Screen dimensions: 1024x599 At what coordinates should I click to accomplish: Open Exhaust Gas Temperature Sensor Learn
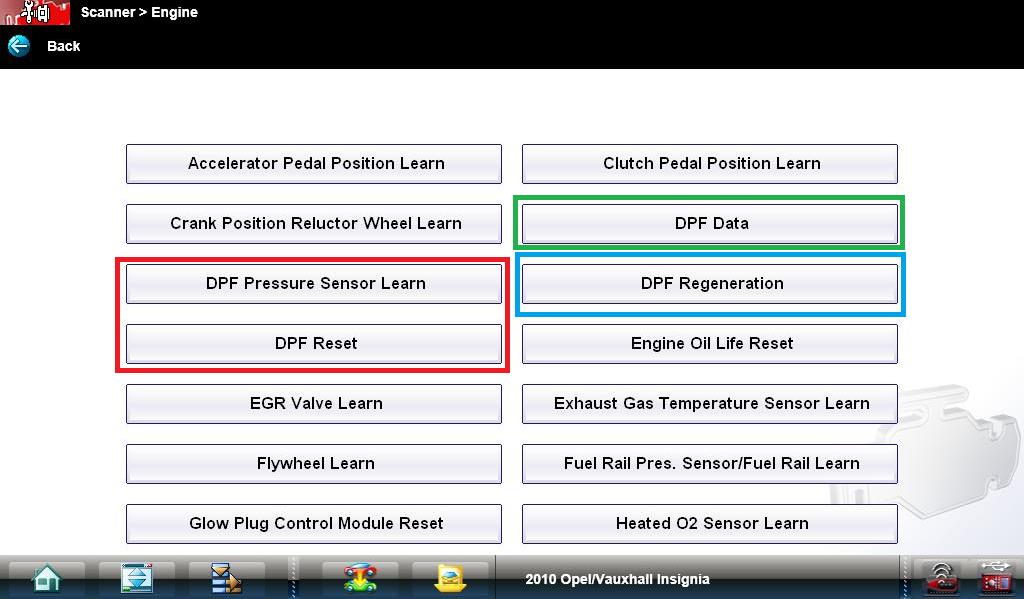click(710, 404)
